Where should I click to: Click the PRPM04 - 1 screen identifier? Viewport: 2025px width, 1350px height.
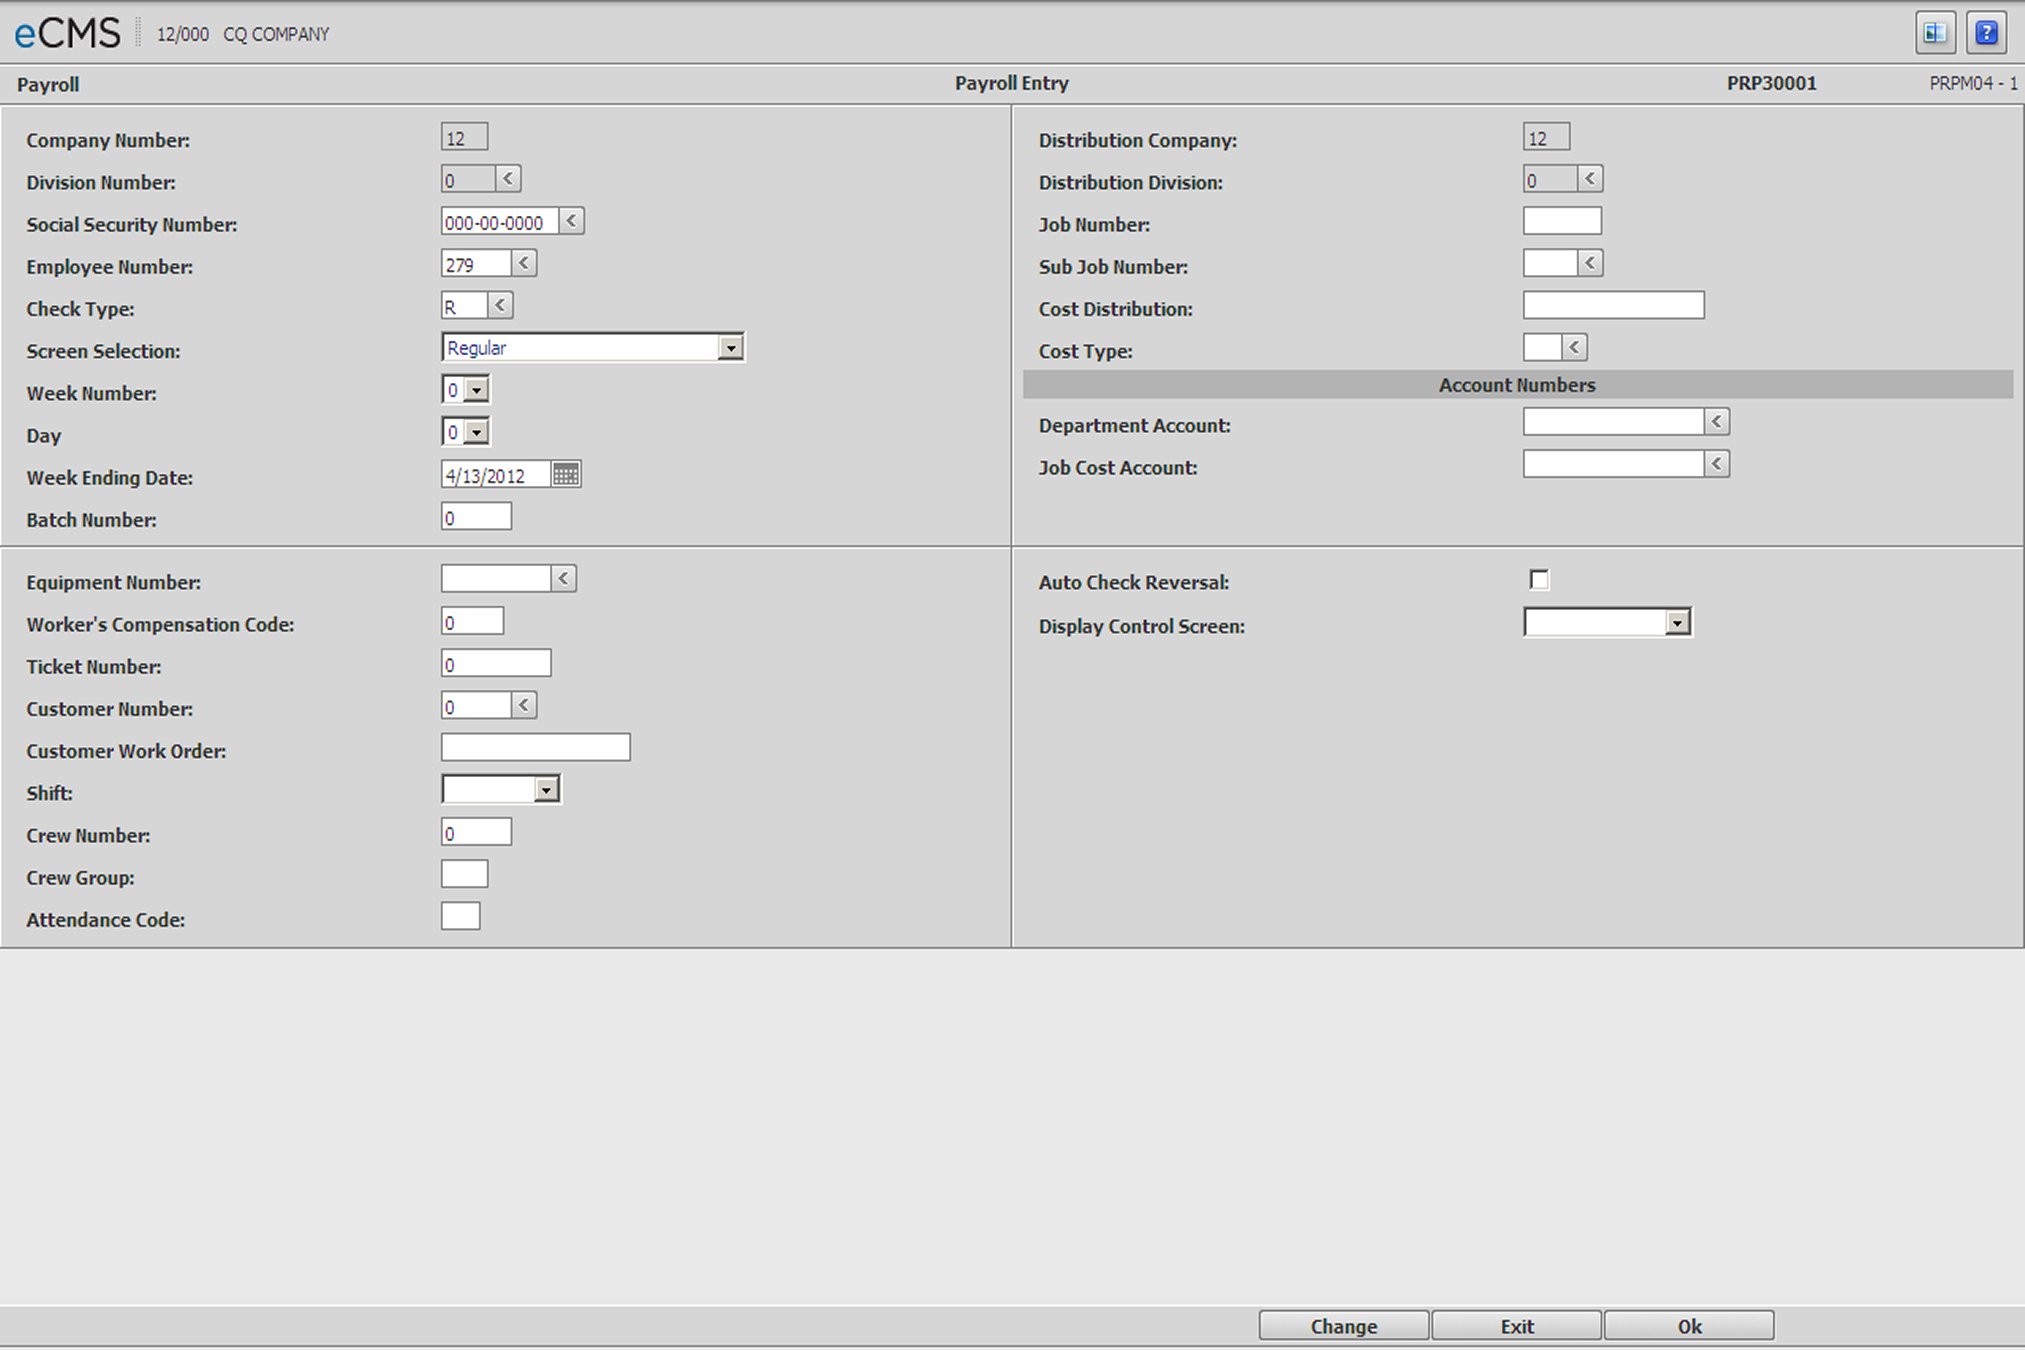point(1973,84)
